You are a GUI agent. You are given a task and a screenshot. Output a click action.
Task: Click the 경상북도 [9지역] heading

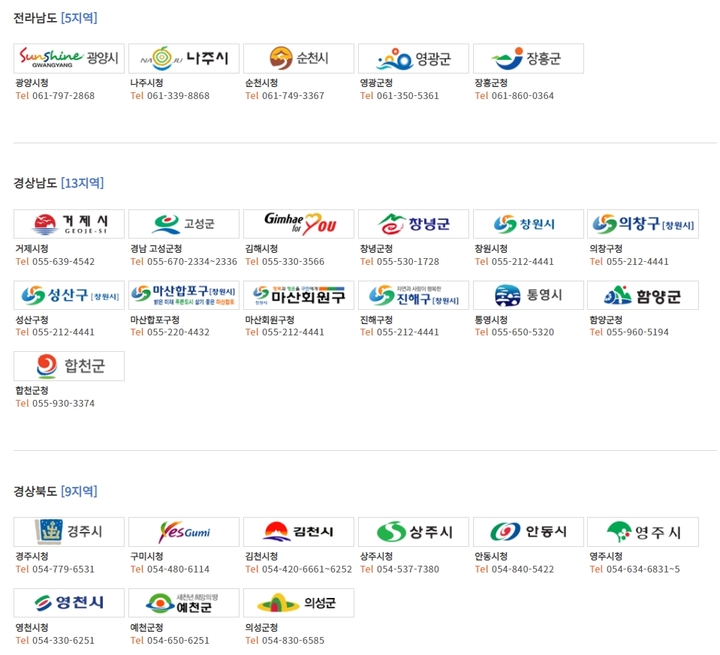[x=56, y=491]
